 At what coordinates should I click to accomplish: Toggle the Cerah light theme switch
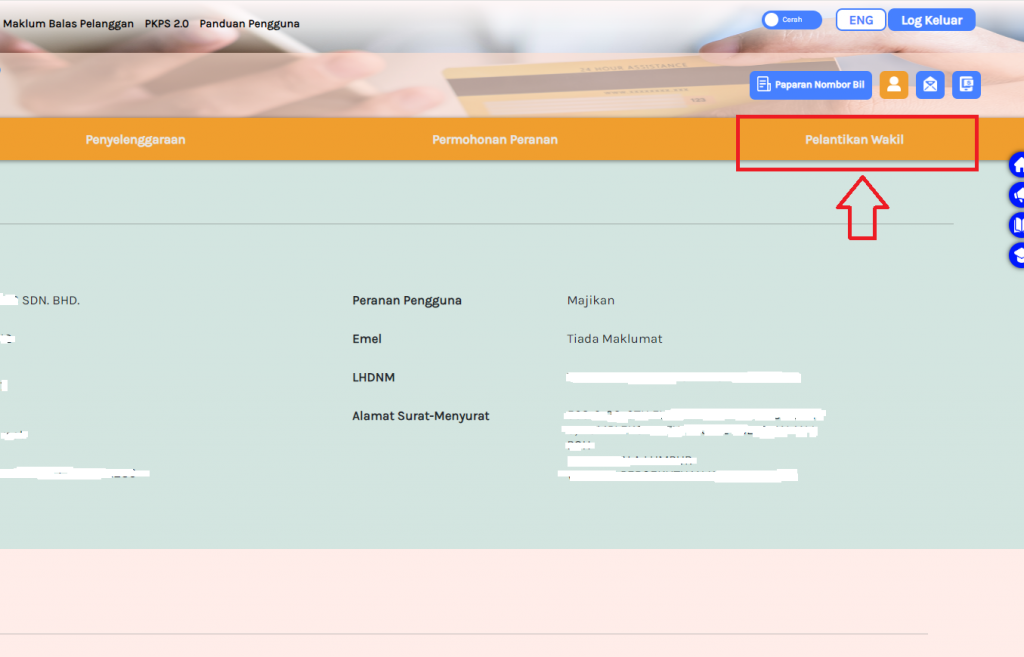[789, 19]
